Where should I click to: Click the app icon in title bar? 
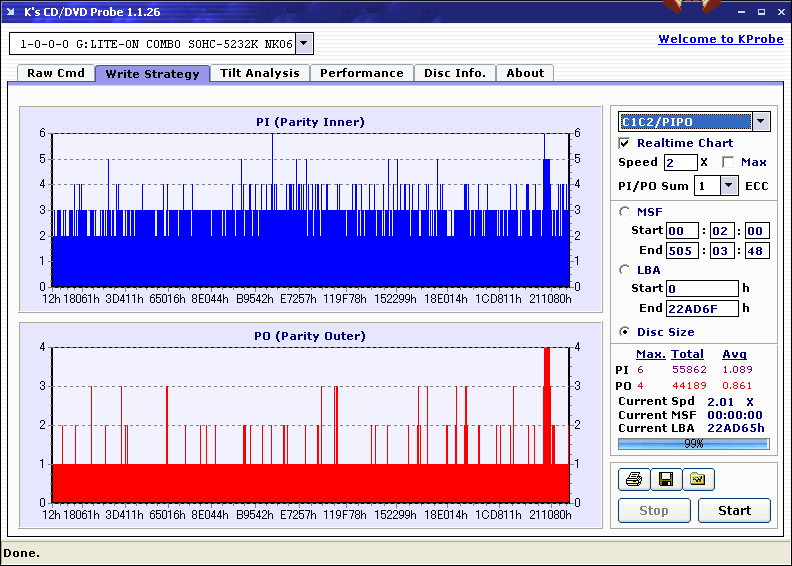click(12, 9)
